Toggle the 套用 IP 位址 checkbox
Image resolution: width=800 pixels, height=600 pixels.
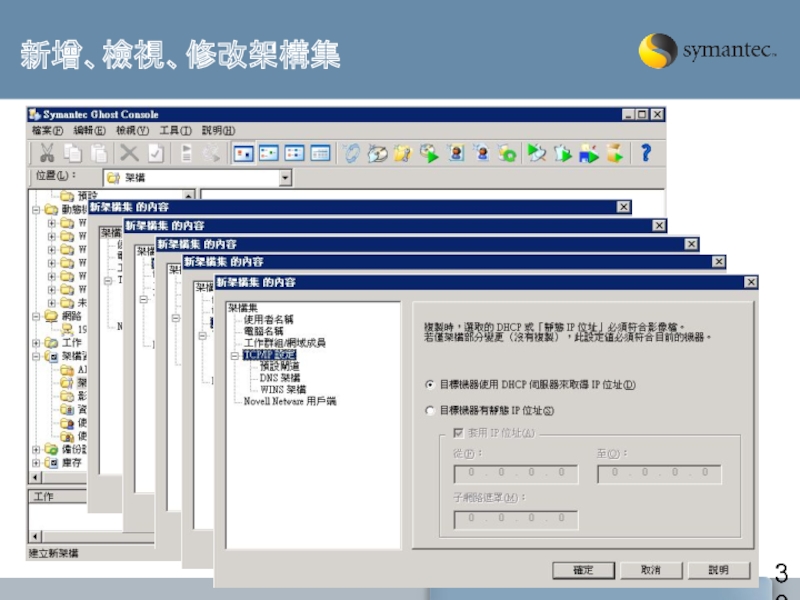(x=458, y=433)
